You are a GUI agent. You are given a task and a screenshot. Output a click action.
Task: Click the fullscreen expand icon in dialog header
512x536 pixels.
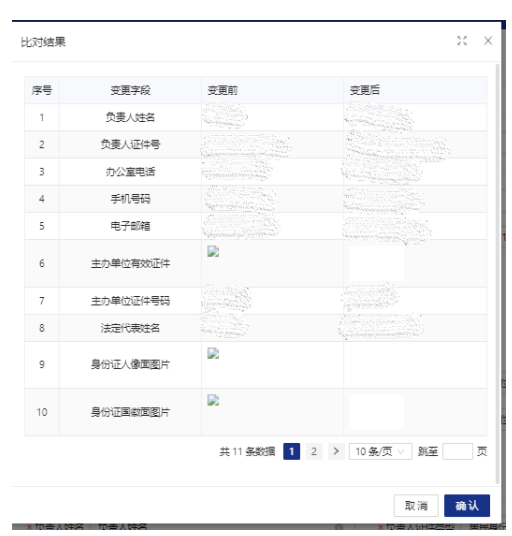(462, 41)
